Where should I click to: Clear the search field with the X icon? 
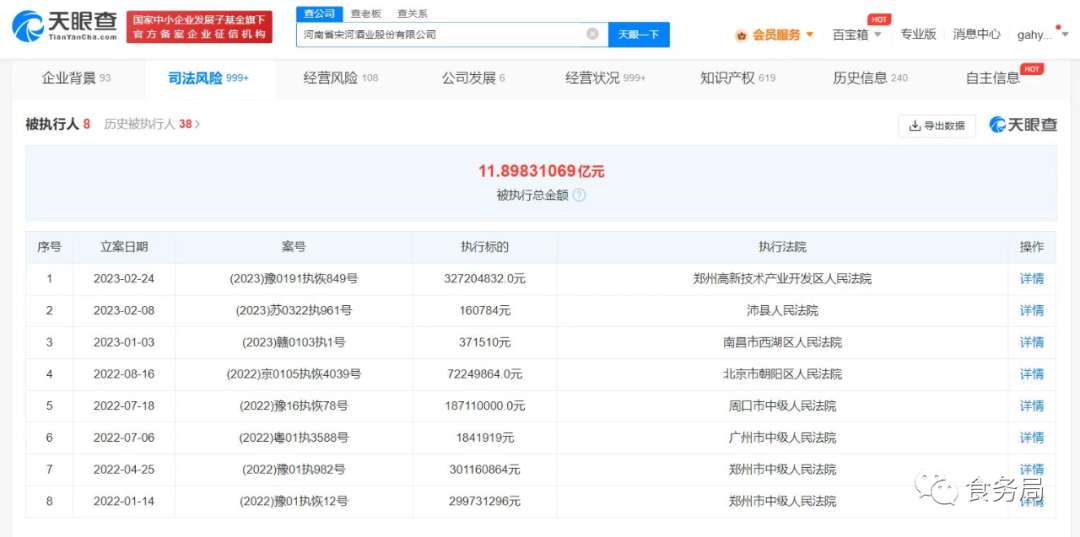[592, 34]
